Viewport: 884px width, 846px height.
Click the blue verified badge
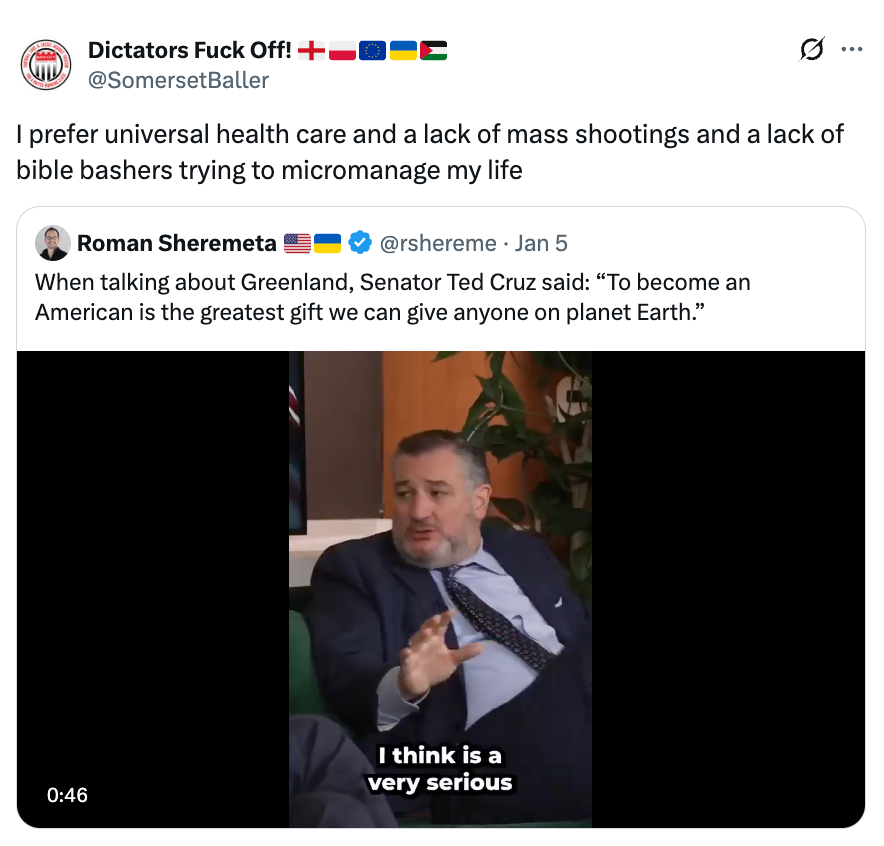click(x=360, y=243)
